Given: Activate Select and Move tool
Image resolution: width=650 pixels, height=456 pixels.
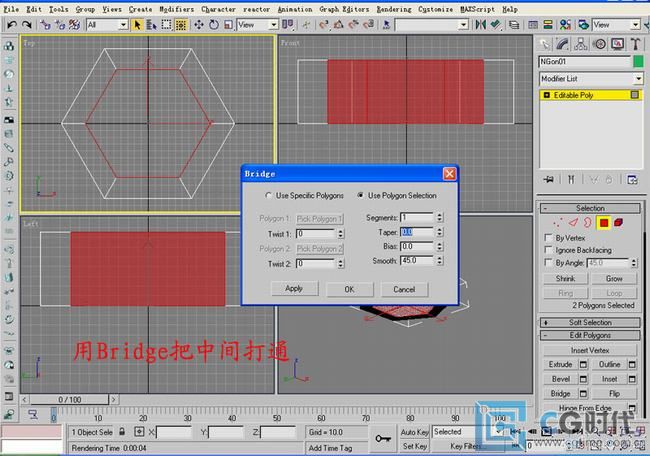Looking at the screenshot, I should point(199,25).
